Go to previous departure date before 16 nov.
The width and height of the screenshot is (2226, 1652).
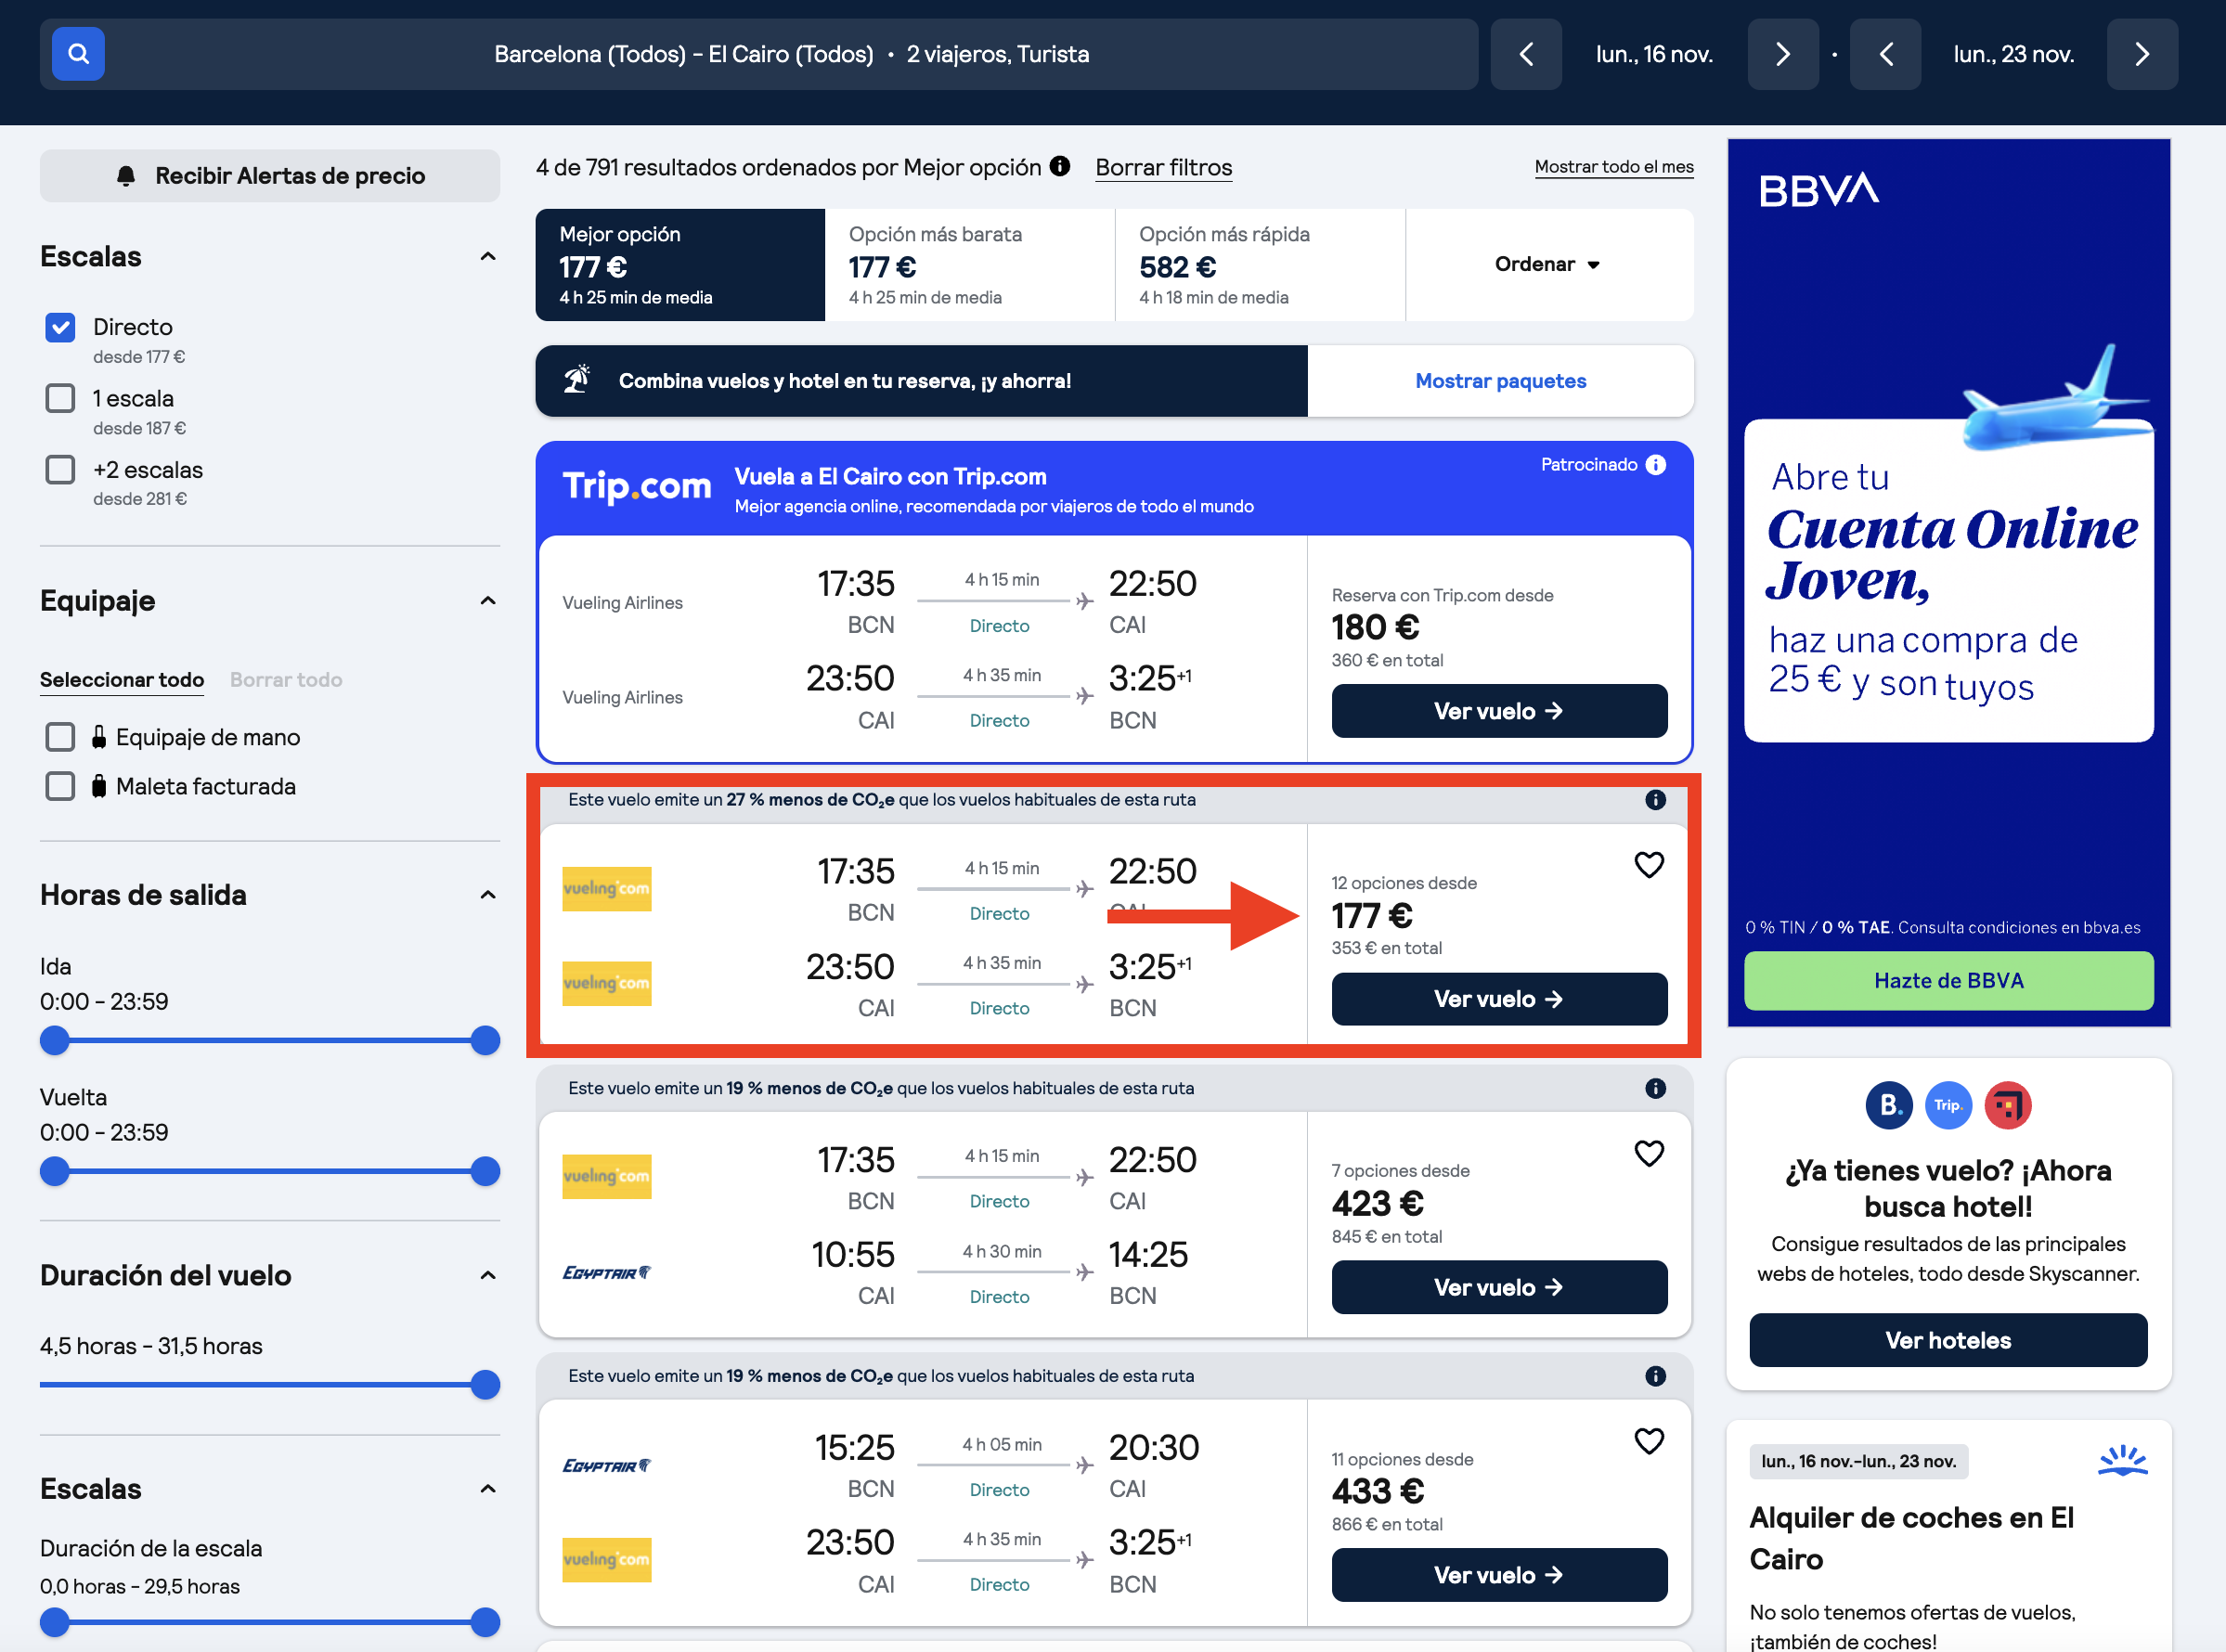coord(1526,54)
